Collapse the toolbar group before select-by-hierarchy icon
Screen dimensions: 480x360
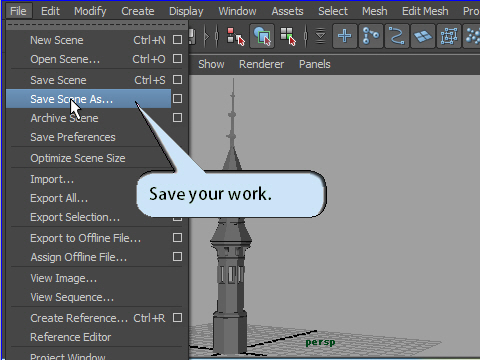[217, 36]
